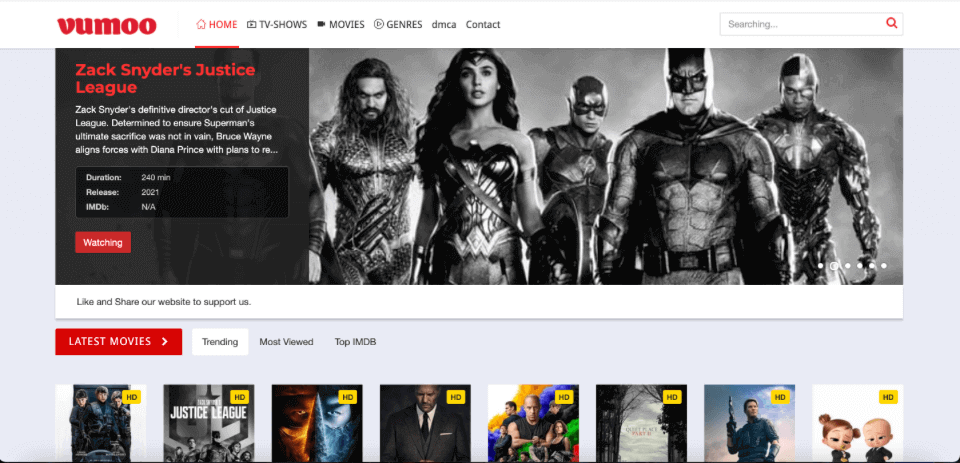The image size is (960, 463).
Task: Open the HOME nav item
Action: pyautogui.click(x=217, y=24)
